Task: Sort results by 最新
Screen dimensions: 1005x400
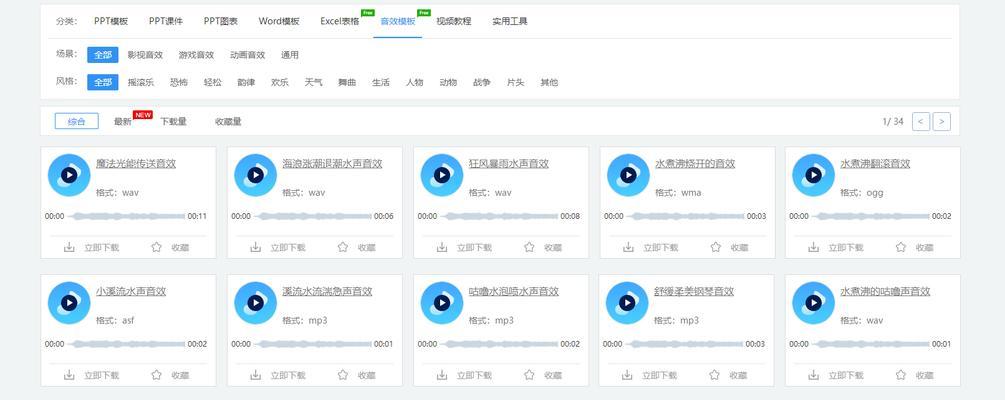Action: 123,121
